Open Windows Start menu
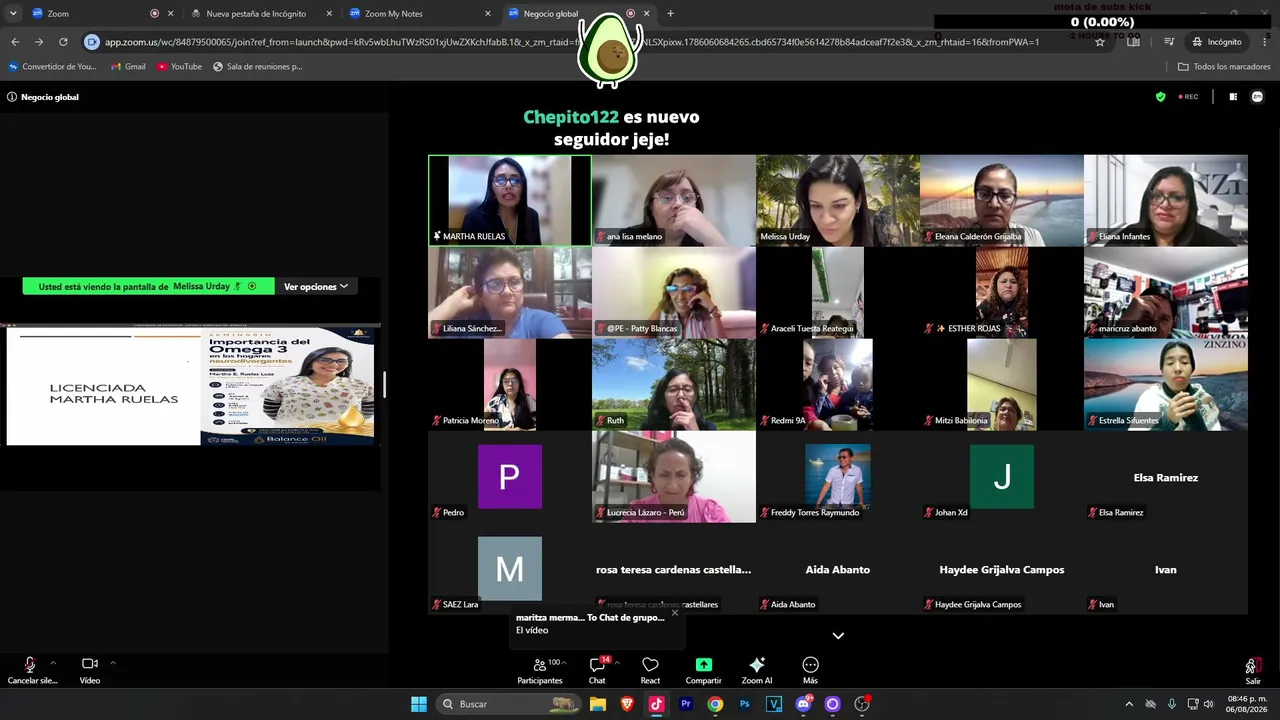This screenshot has height=720, width=1280. (419, 704)
